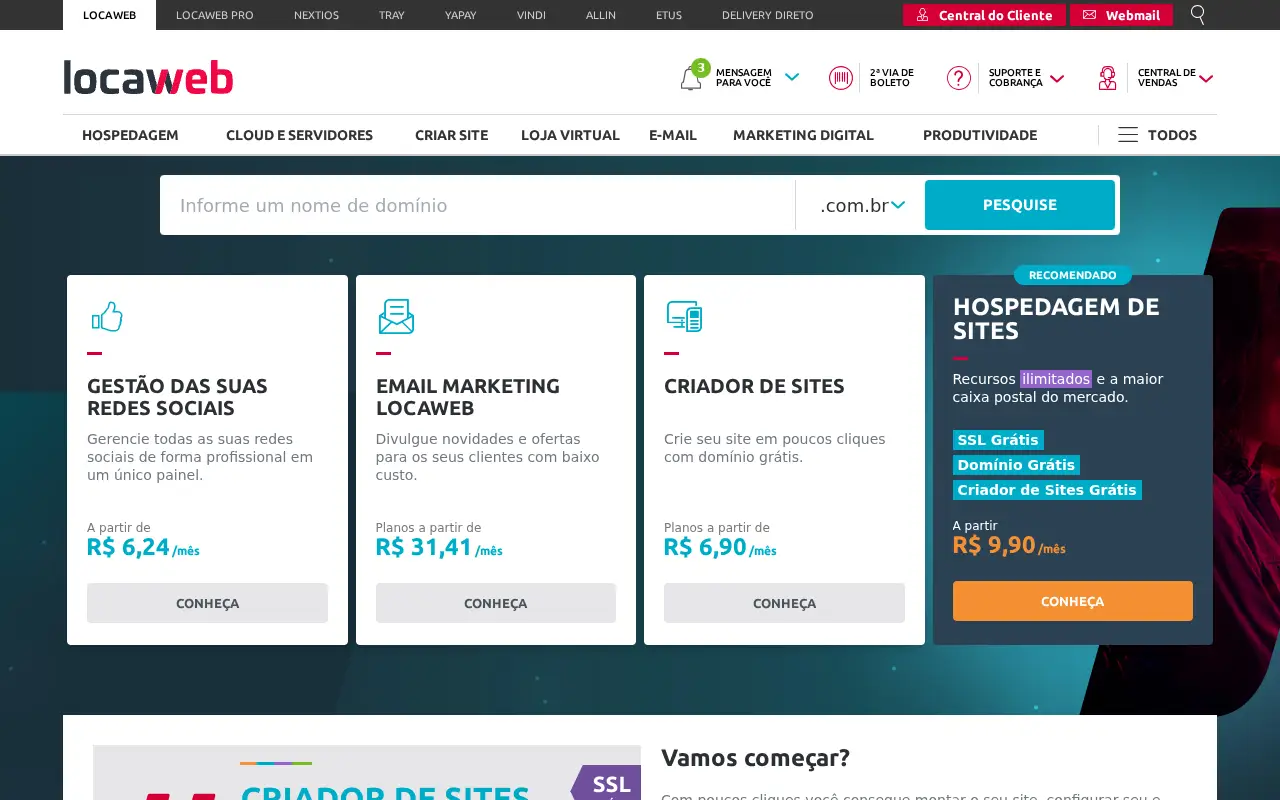Screen dimensions: 1280x800
Task: Open the Webmail button
Action: tap(1121, 15)
